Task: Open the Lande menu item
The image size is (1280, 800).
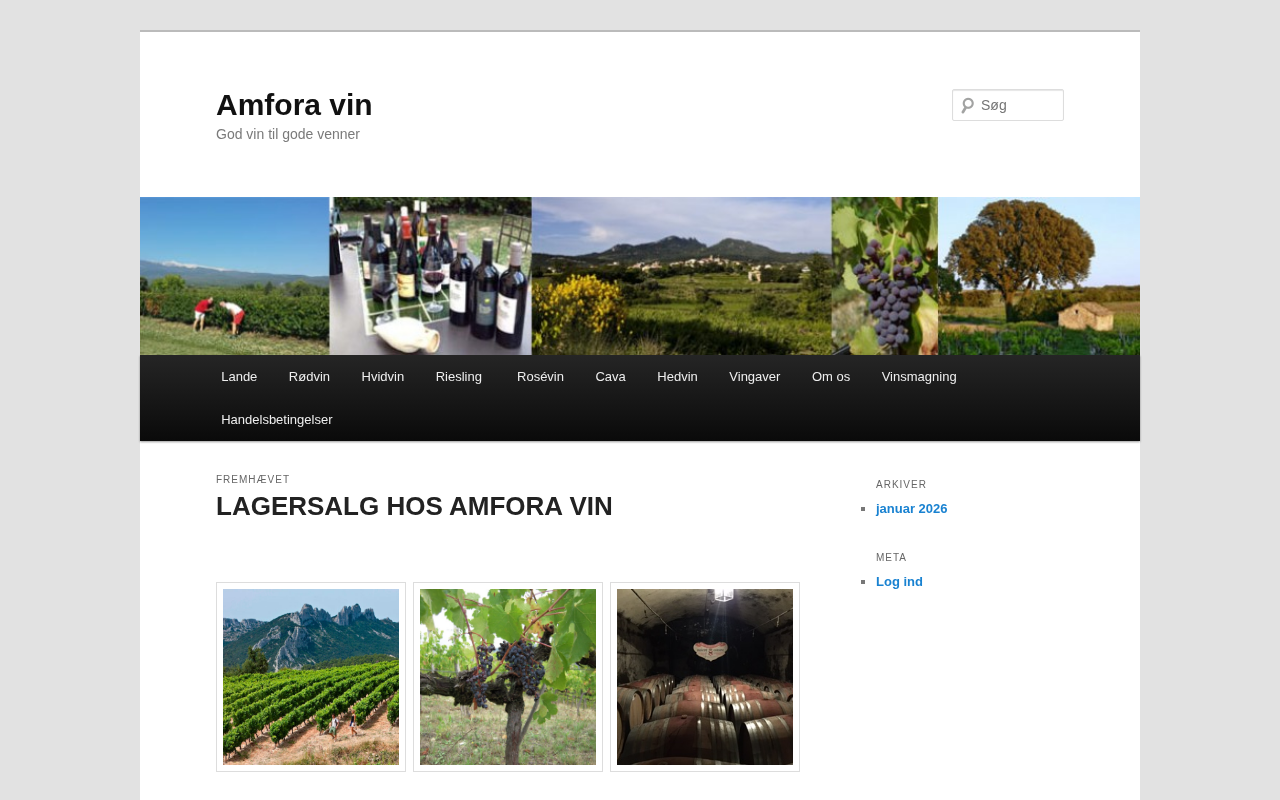Action: tap(239, 377)
